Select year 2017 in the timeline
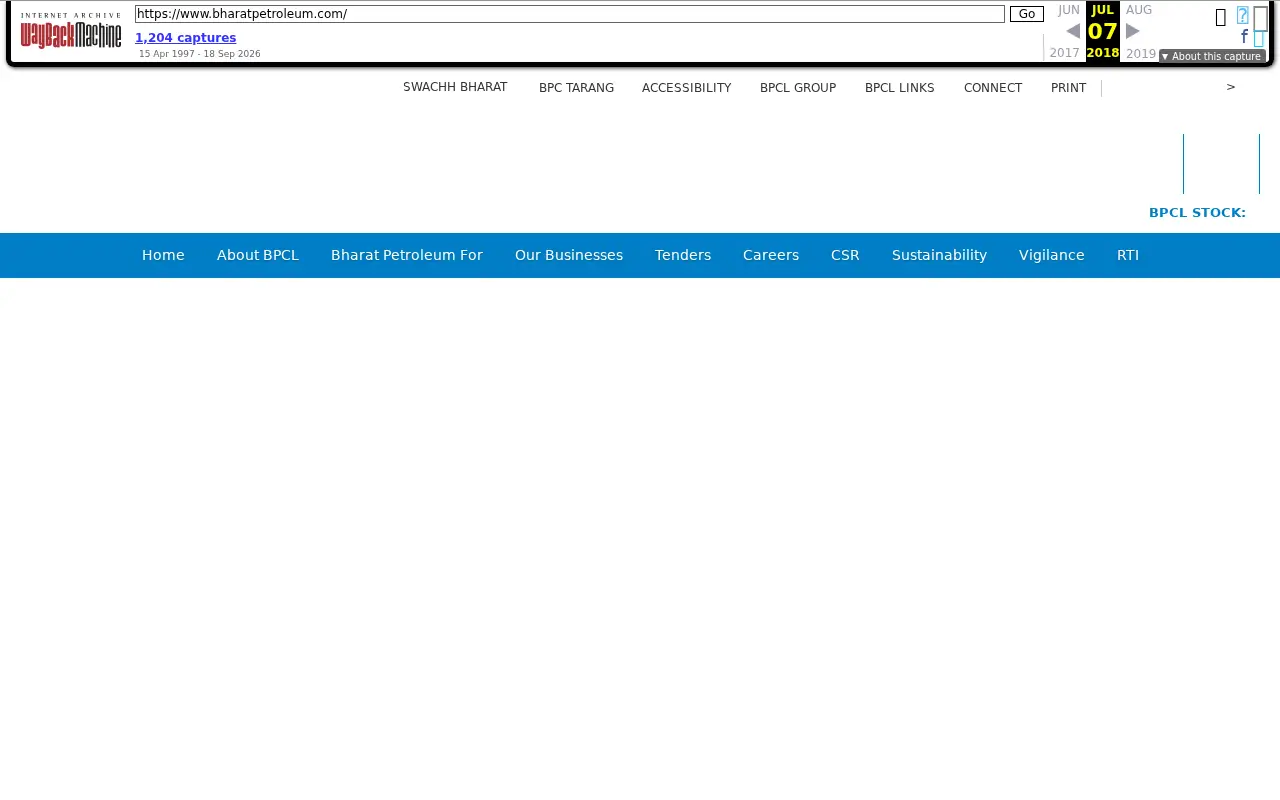The height and width of the screenshot is (800, 1280). click(x=1065, y=53)
